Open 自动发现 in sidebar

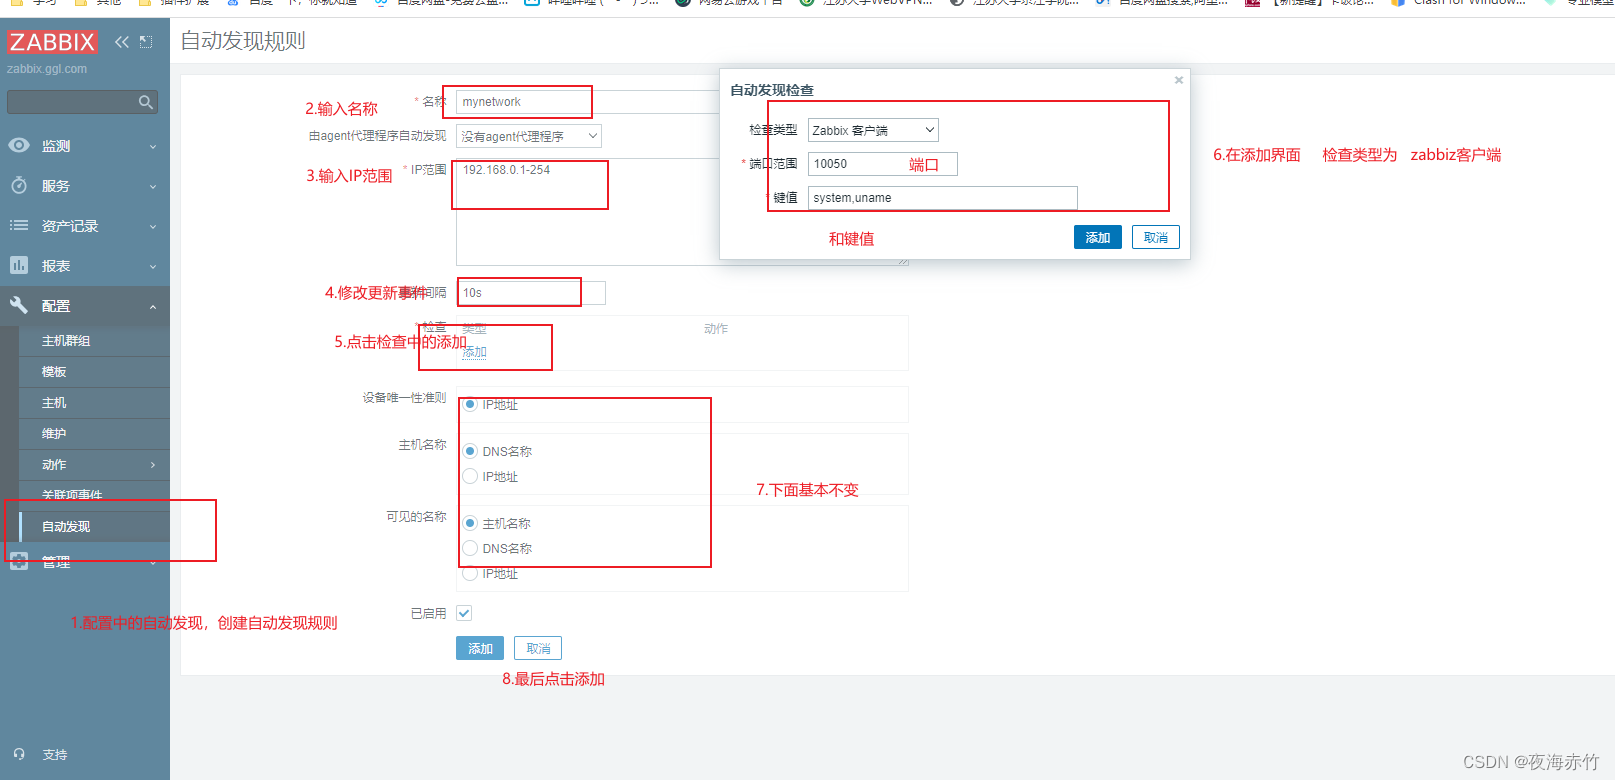tap(66, 527)
